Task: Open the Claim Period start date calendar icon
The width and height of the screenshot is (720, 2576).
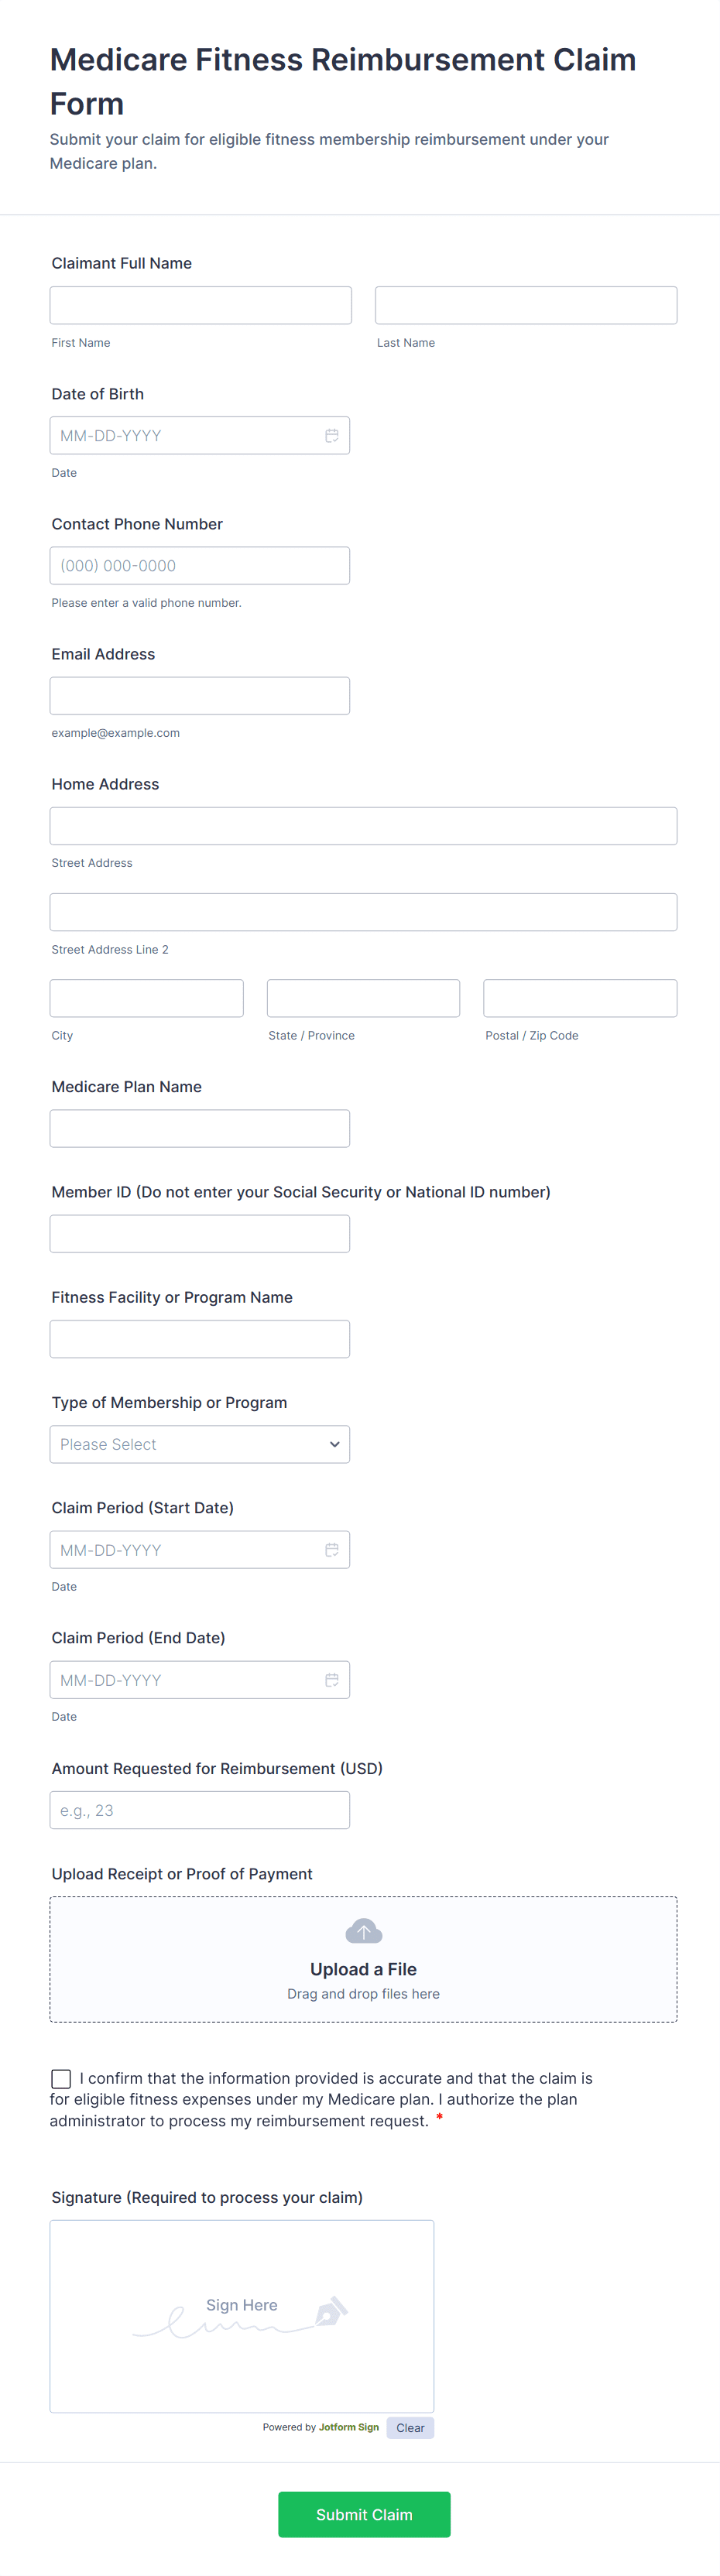Action: 332,1550
